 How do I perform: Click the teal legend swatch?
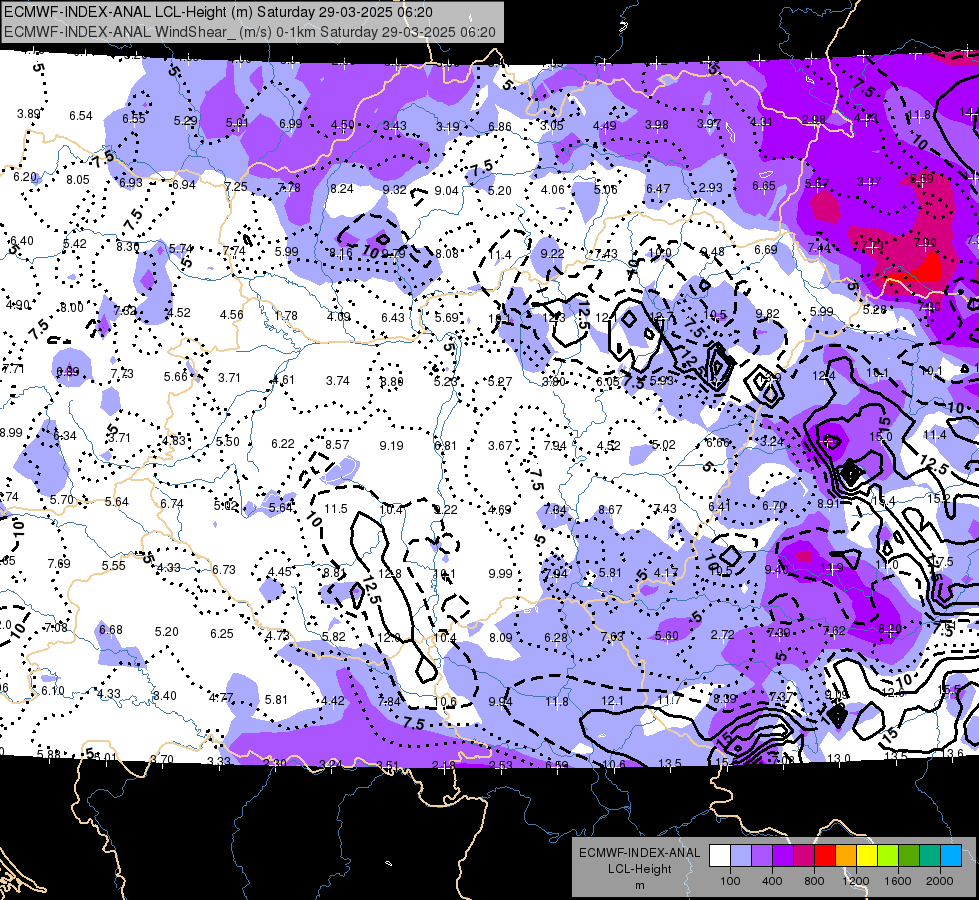[x=930, y=856]
